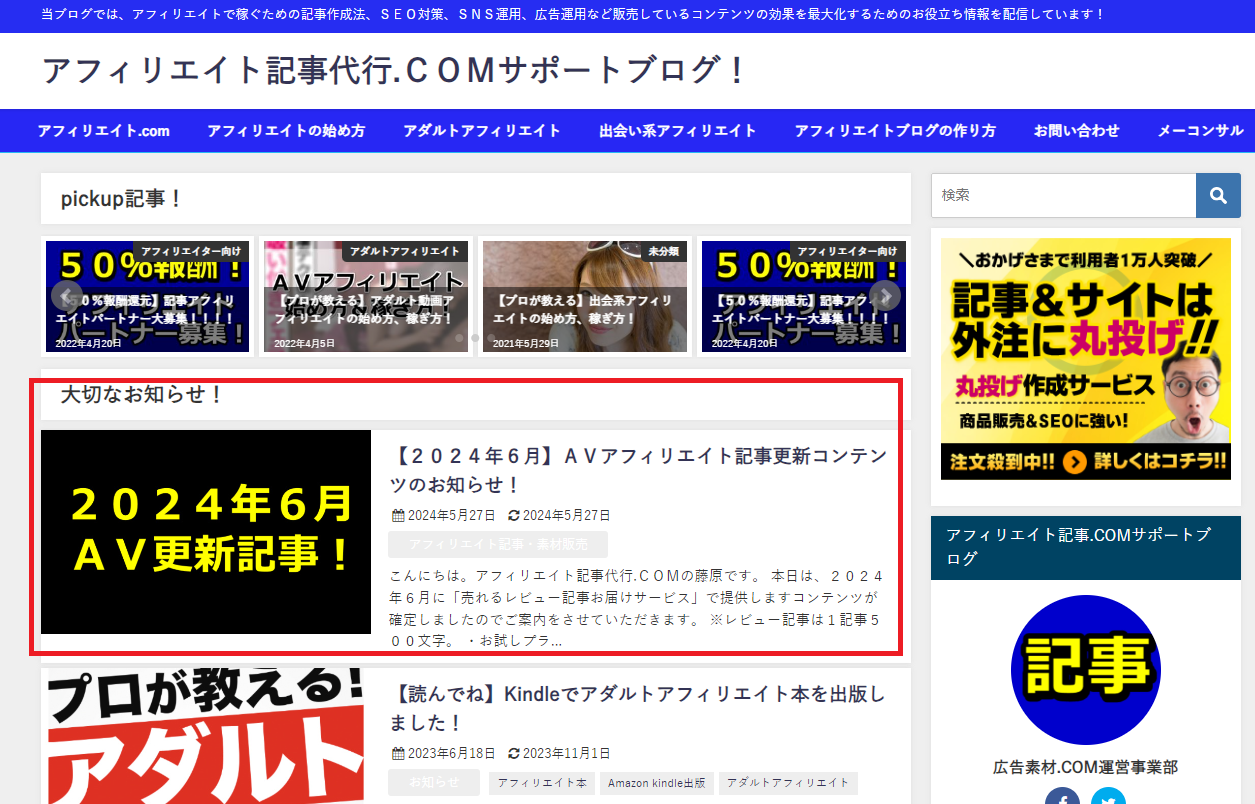Click the carousel previous arrow
1255x804 pixels.
(x=66, y=296)
